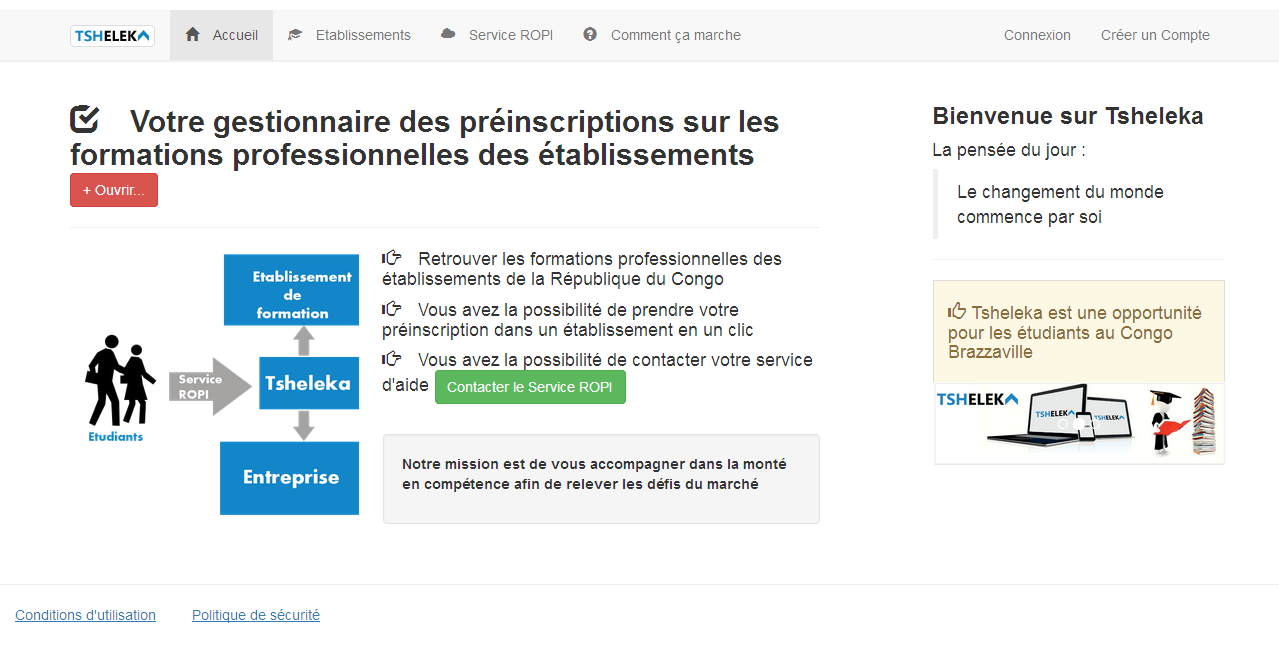Click the Tsheleka logo in navbar
1279x665 pixels.
point(112,36)
